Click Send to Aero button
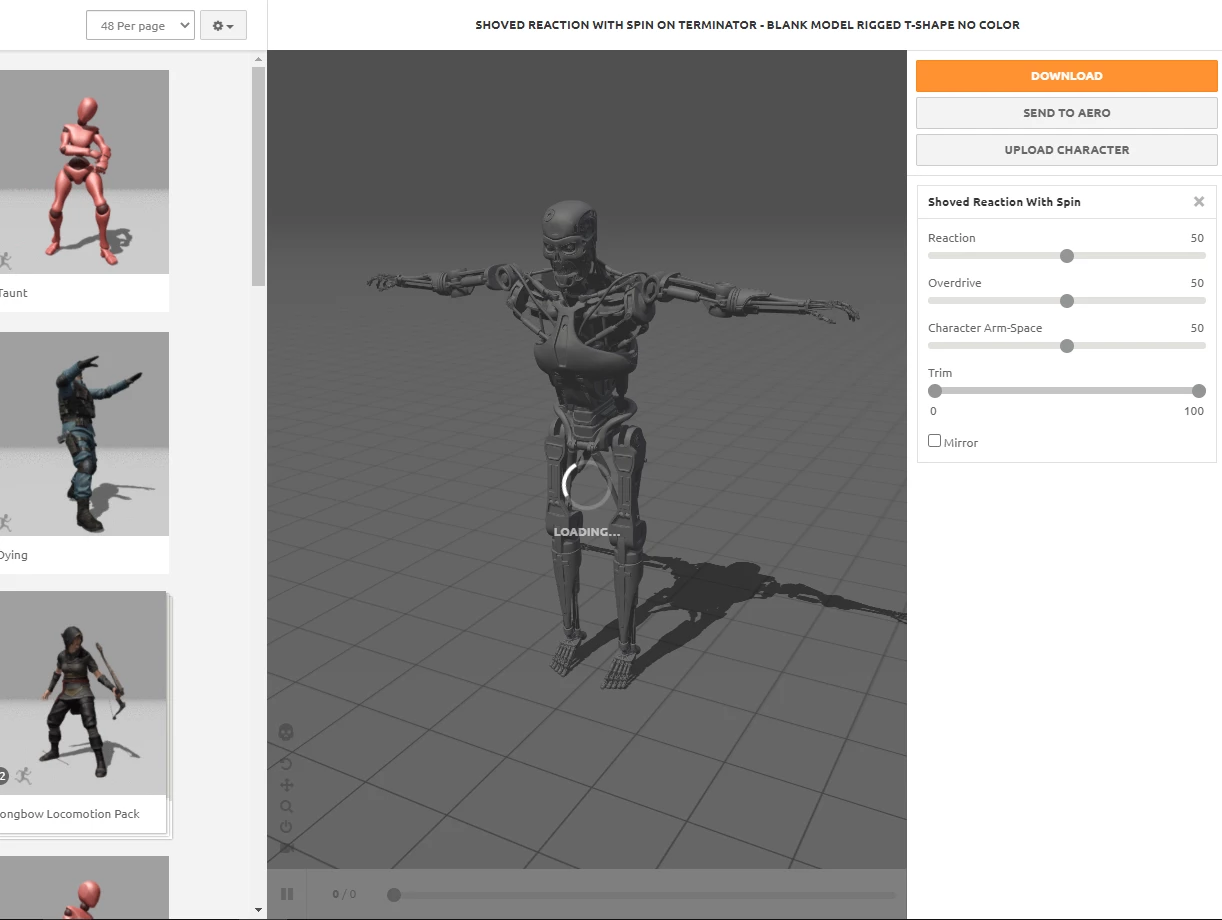Viewport: 1222px width, 920px height. pyautogui.click(x=1067, y=113)
